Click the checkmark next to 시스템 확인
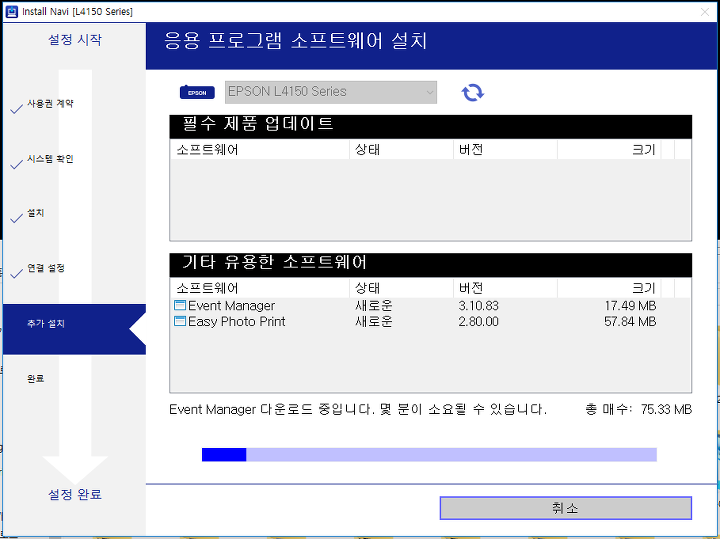720x539 pixels. (17, 164)
